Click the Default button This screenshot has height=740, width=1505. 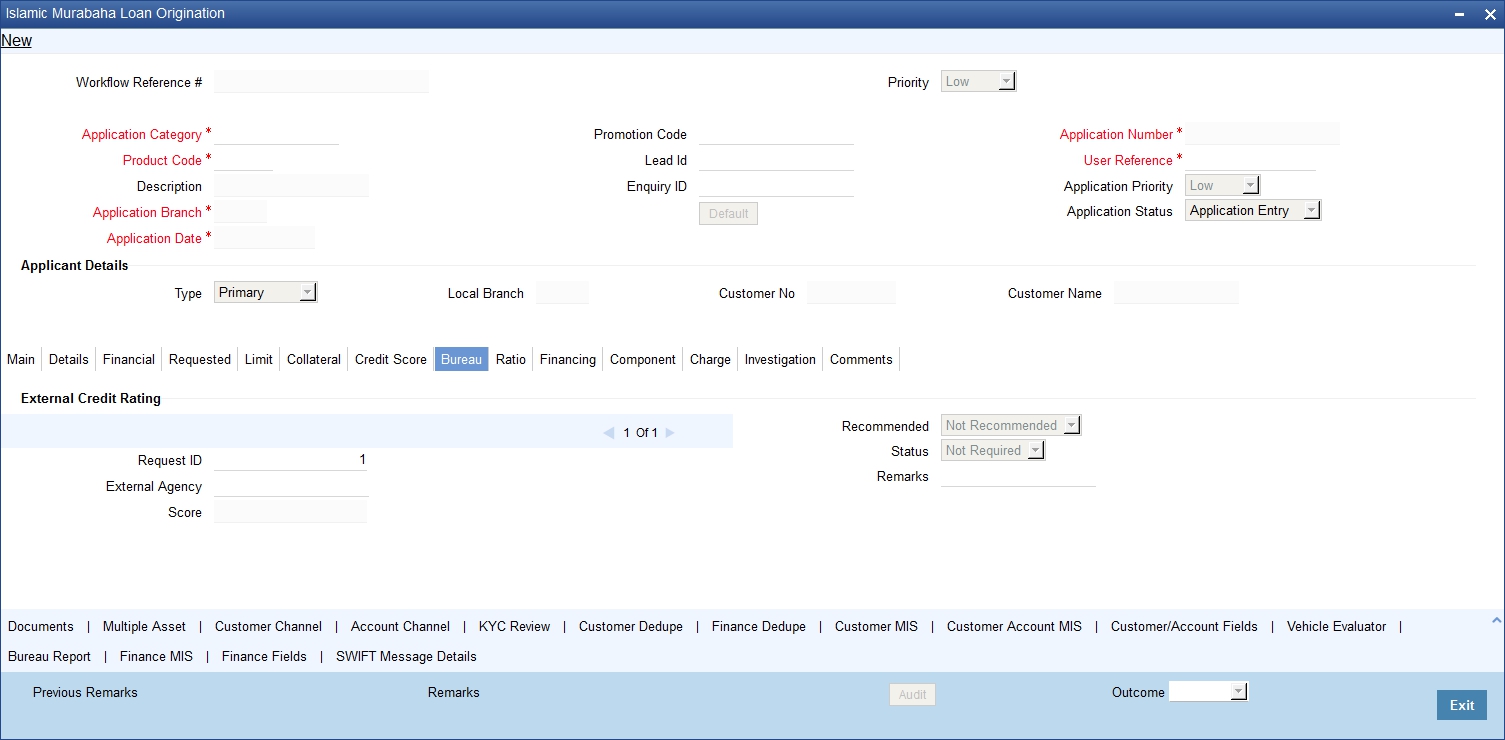click(728, 214)
